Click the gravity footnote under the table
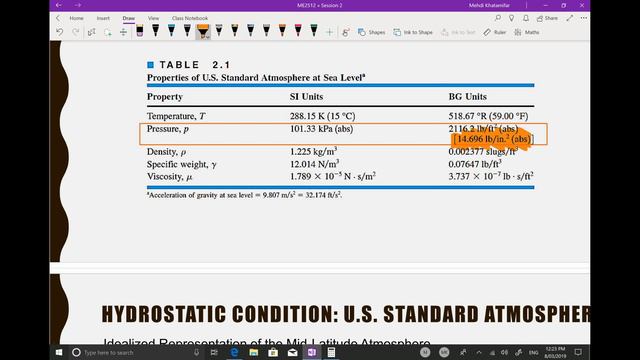Image resolution: width=640 pixels, height=360 pixels. (244, 195)
